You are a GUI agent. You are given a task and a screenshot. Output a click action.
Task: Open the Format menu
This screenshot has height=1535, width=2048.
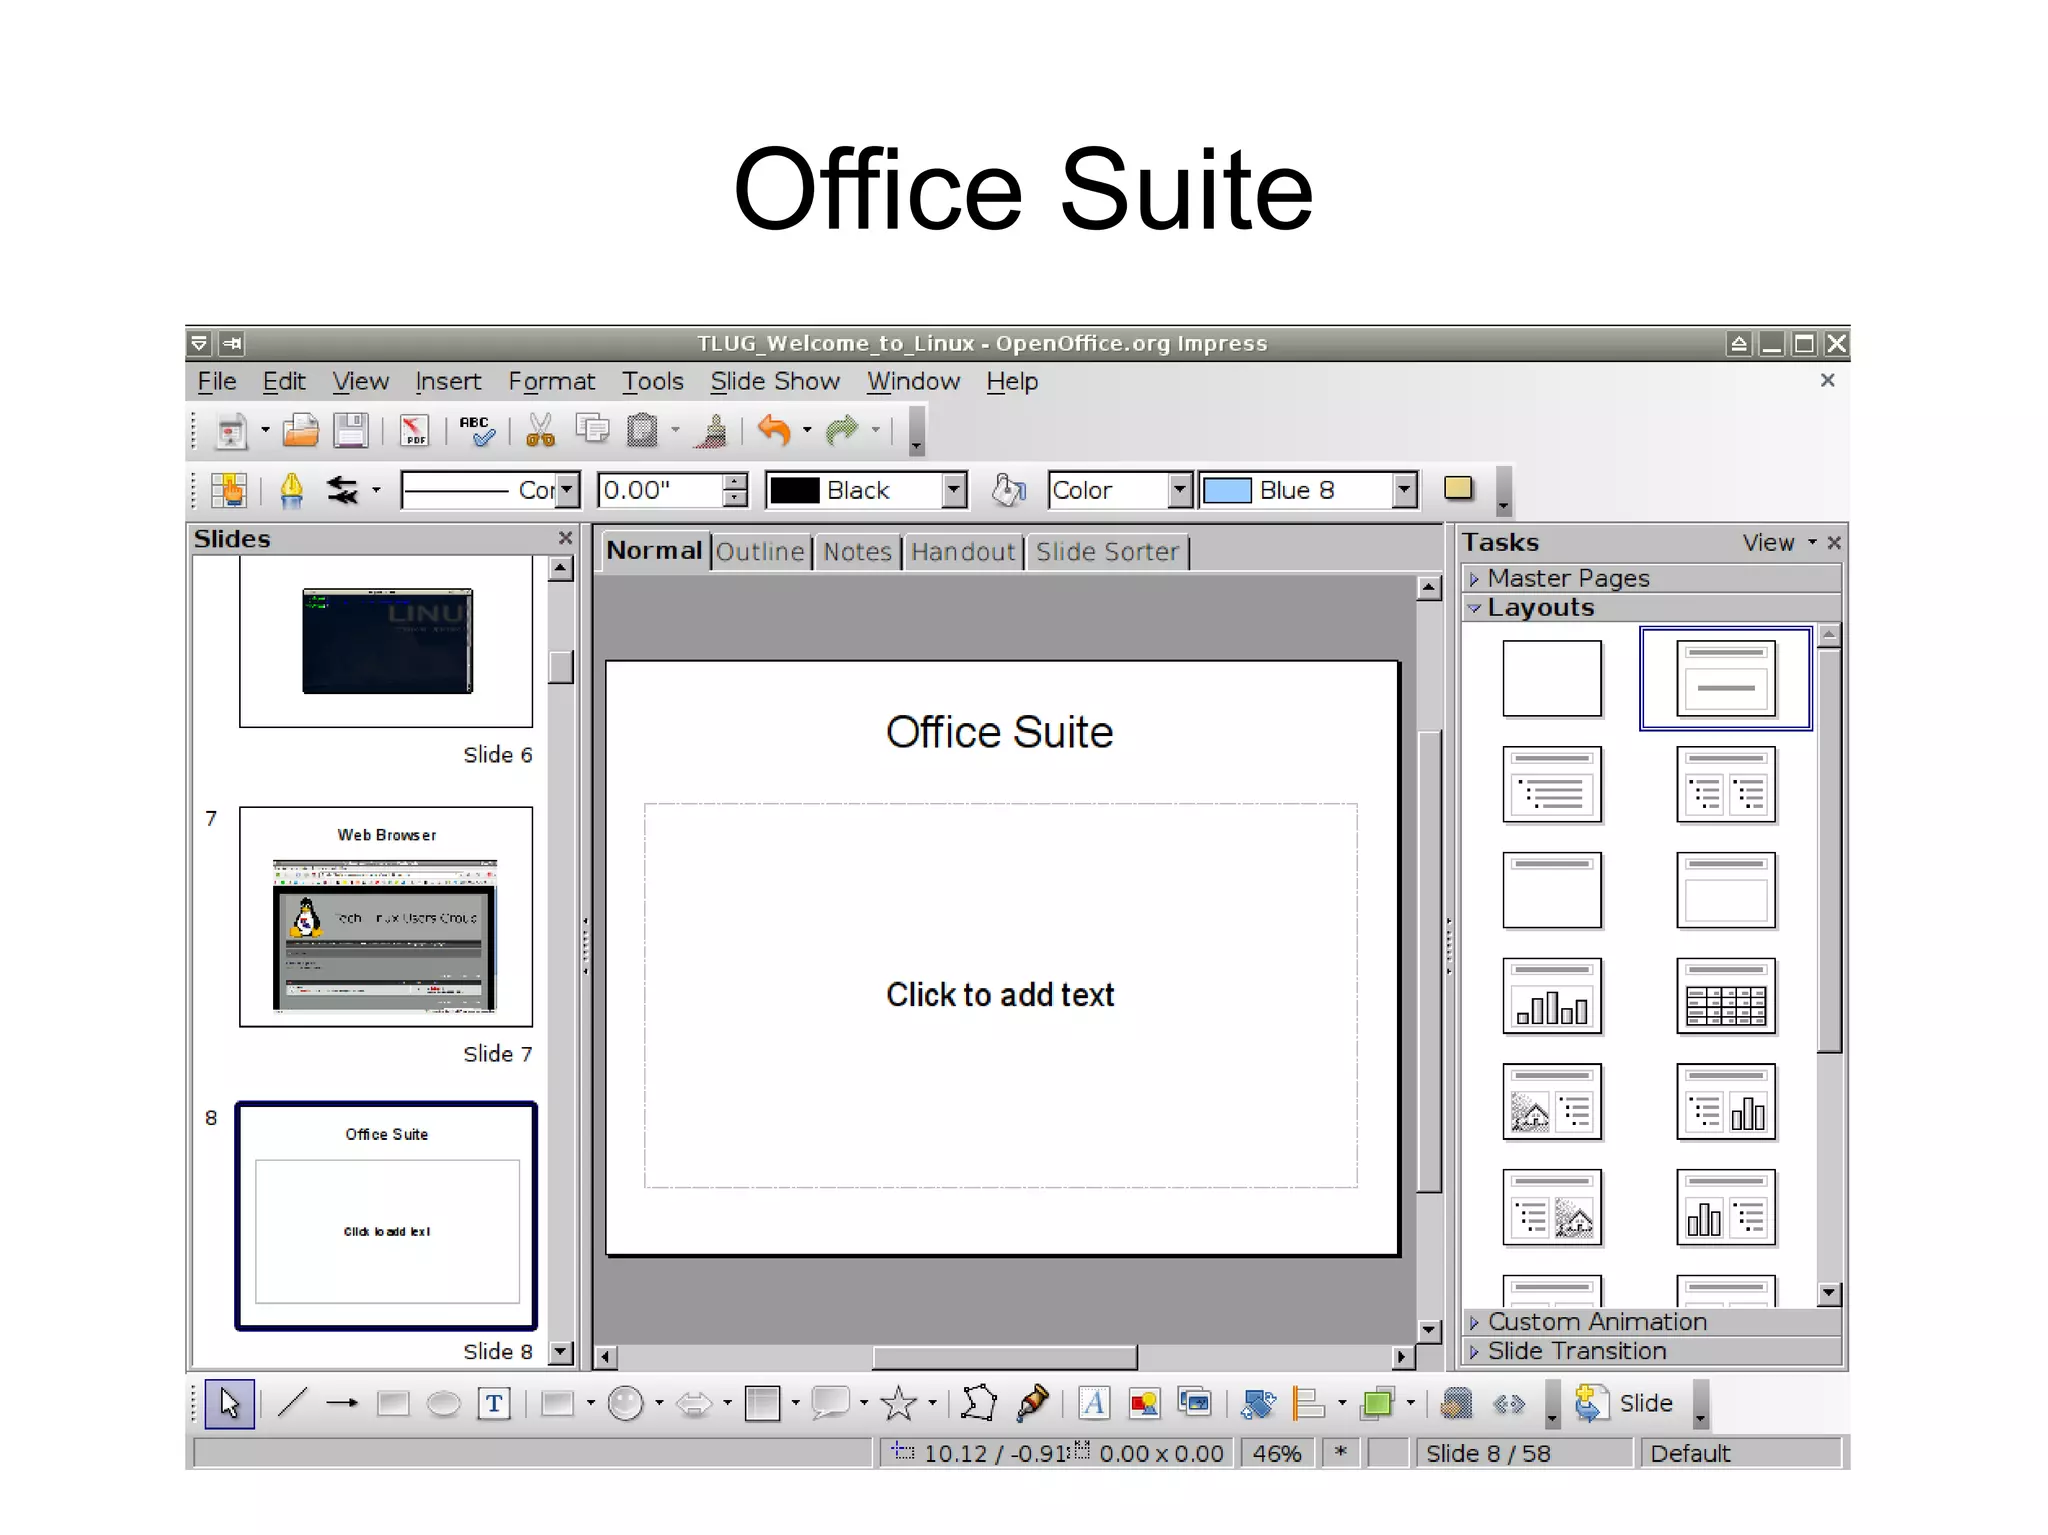tap(551, 381)
